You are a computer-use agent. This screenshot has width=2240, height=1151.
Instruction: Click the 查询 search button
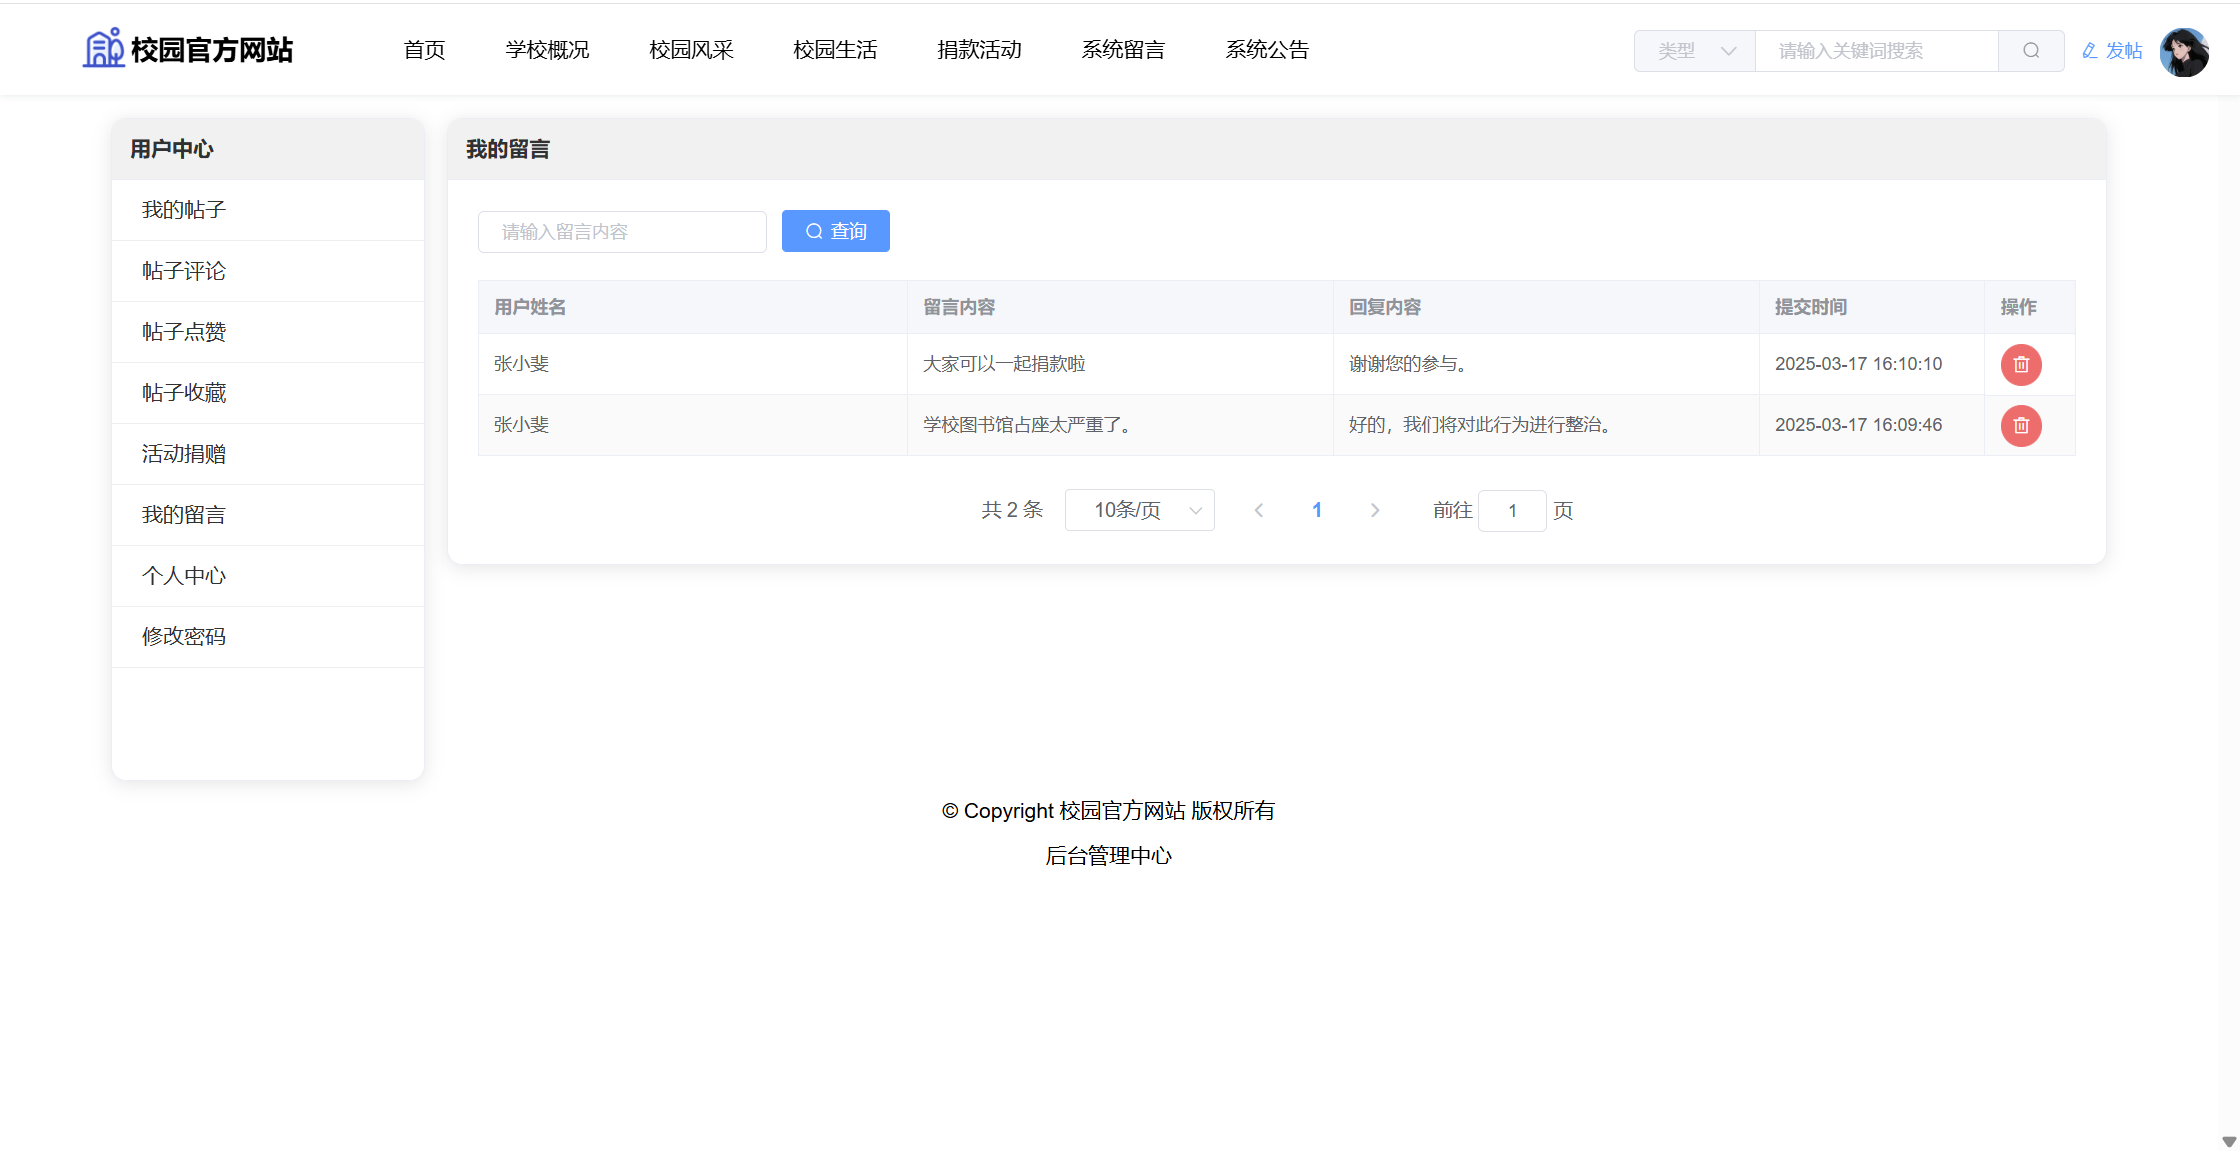click(x=835, y=232)
